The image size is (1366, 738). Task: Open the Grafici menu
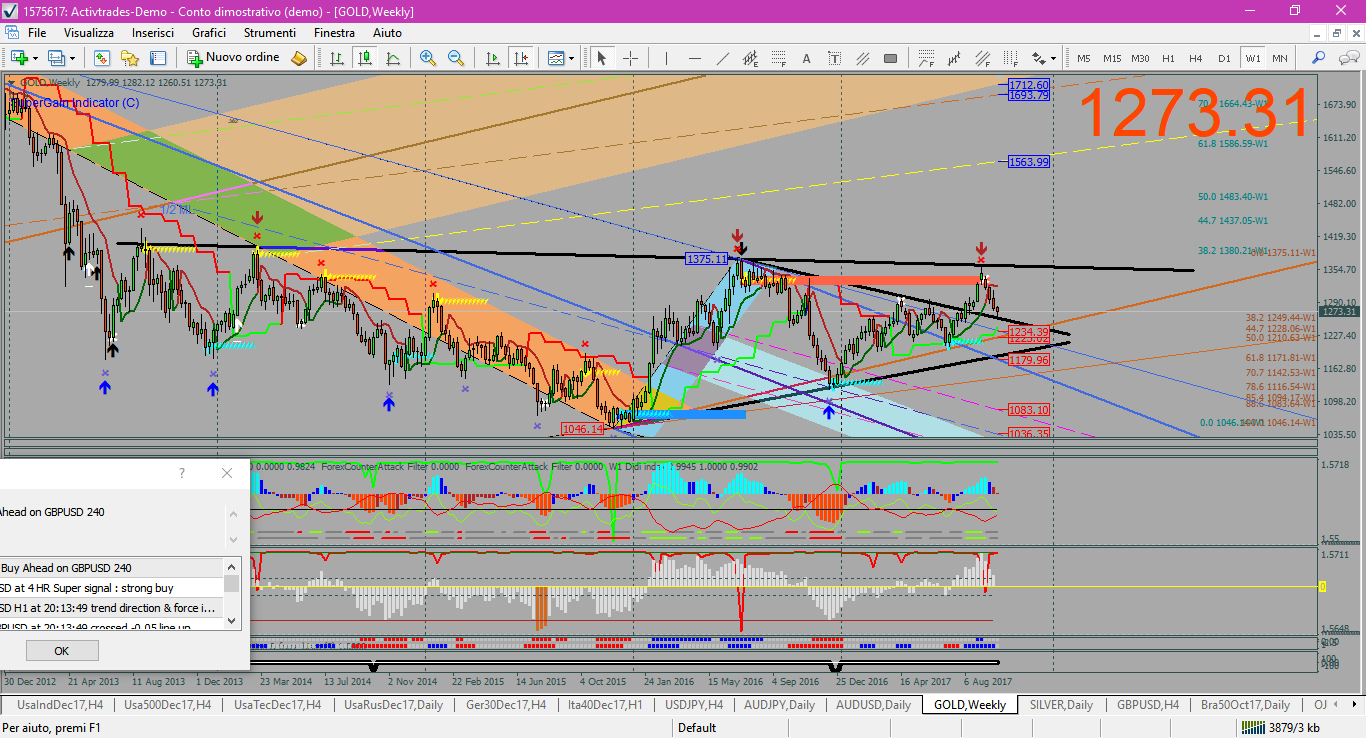pos(209,33)
